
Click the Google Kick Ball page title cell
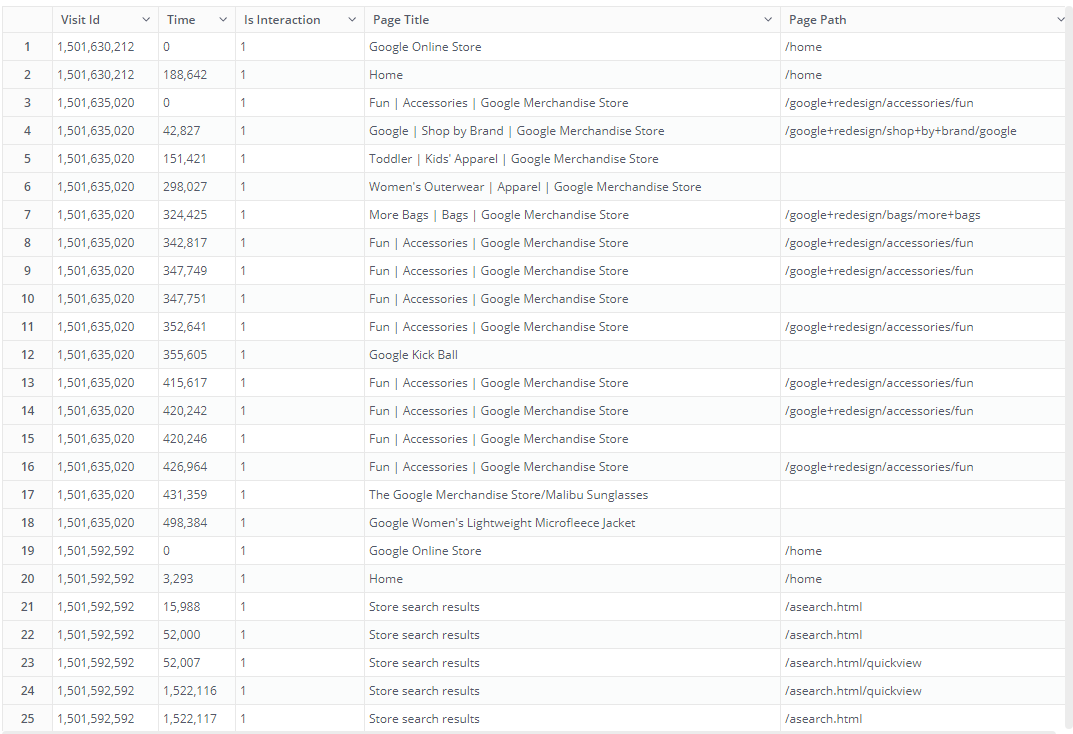[413, 355]
